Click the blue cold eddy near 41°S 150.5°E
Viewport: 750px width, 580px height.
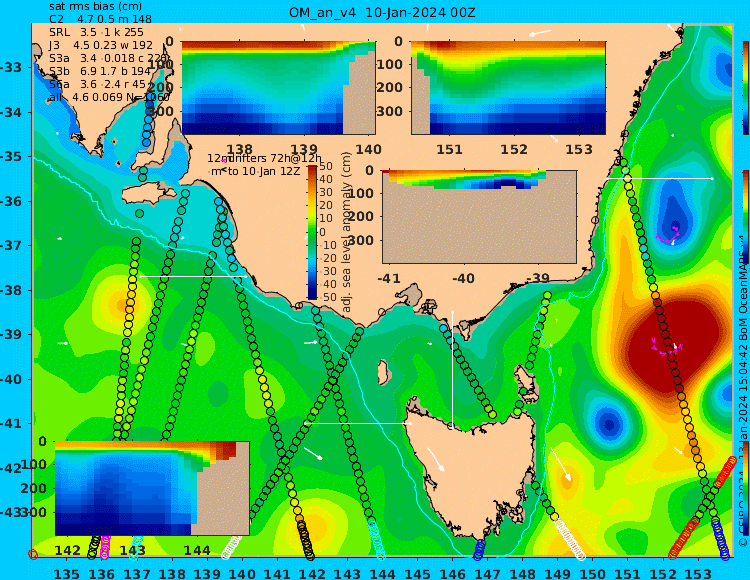tap(608, 423)
